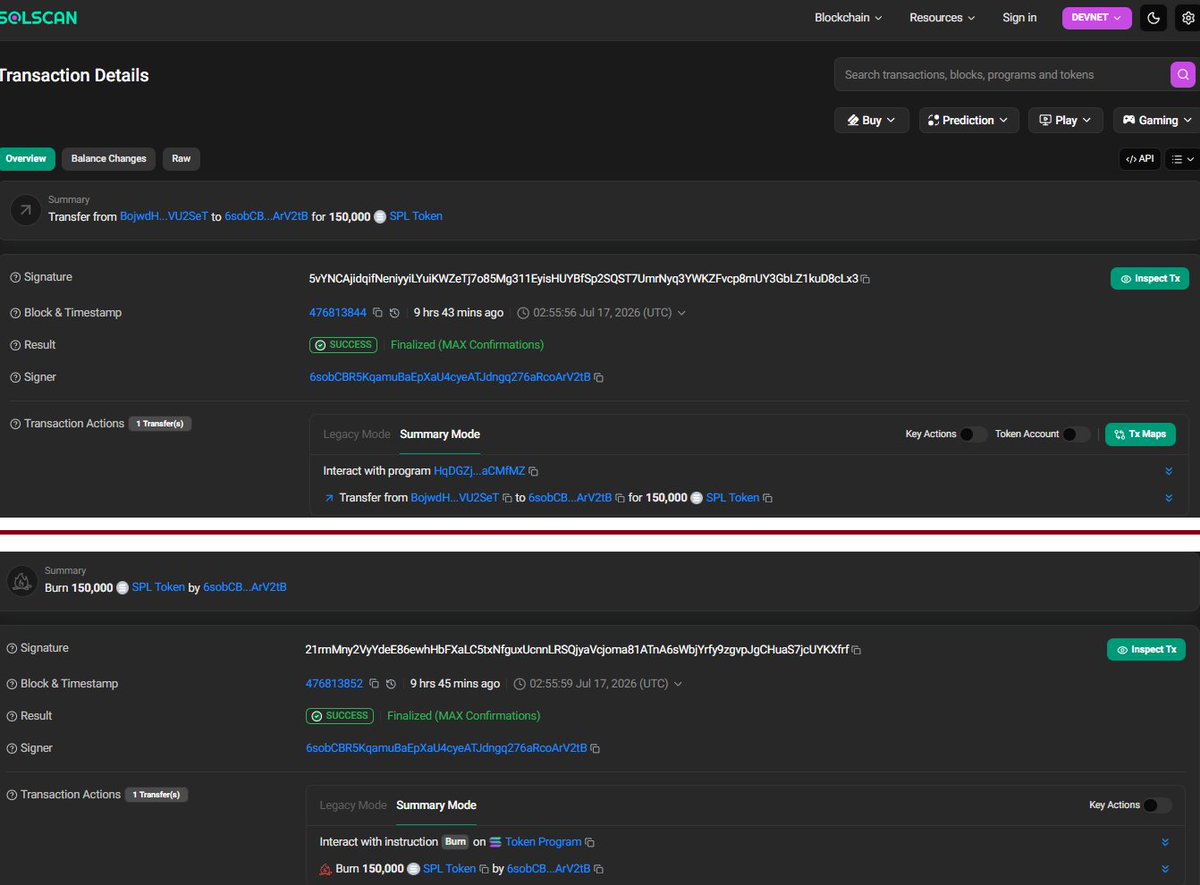Open the Blockchain dropdown menu

[x=848, y=18]
